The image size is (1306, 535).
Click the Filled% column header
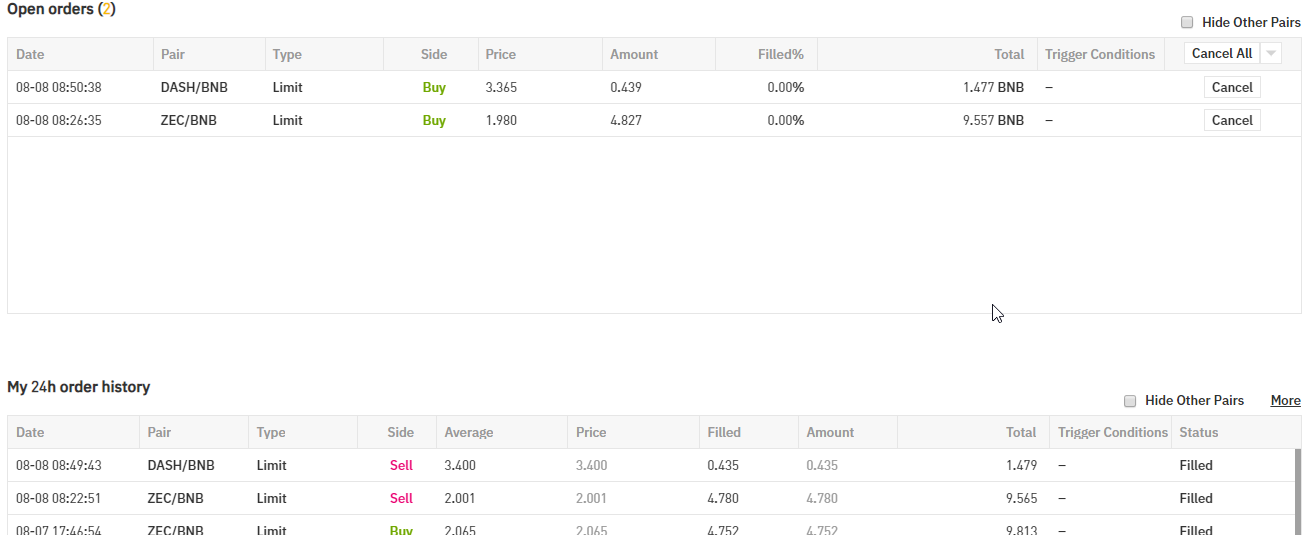[780, 54]
